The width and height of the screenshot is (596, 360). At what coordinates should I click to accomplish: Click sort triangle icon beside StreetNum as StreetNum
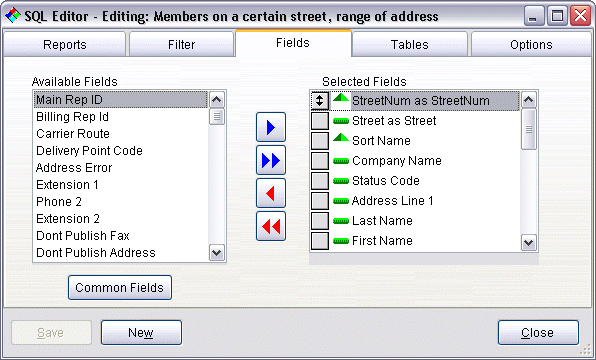[341, 98]
